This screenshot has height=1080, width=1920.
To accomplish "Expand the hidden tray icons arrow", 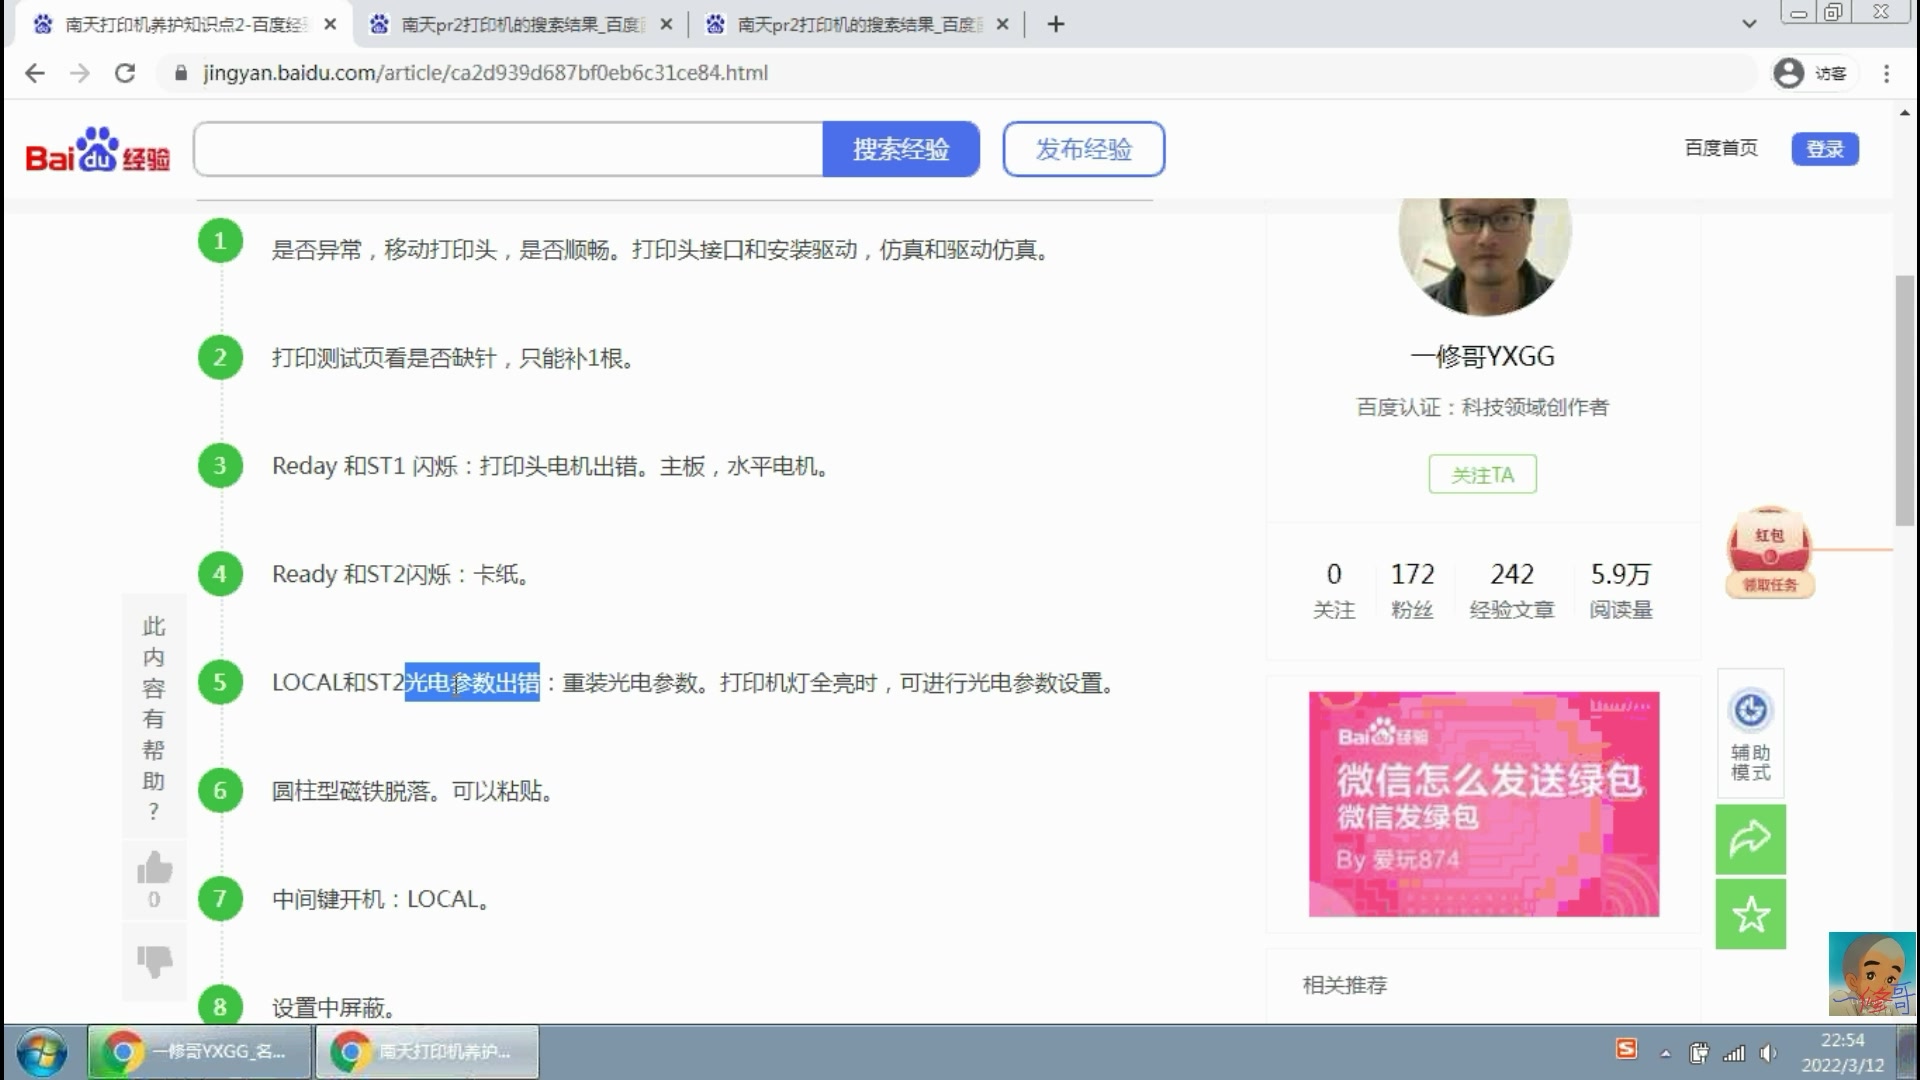I will click(x=1666, y=1052).
